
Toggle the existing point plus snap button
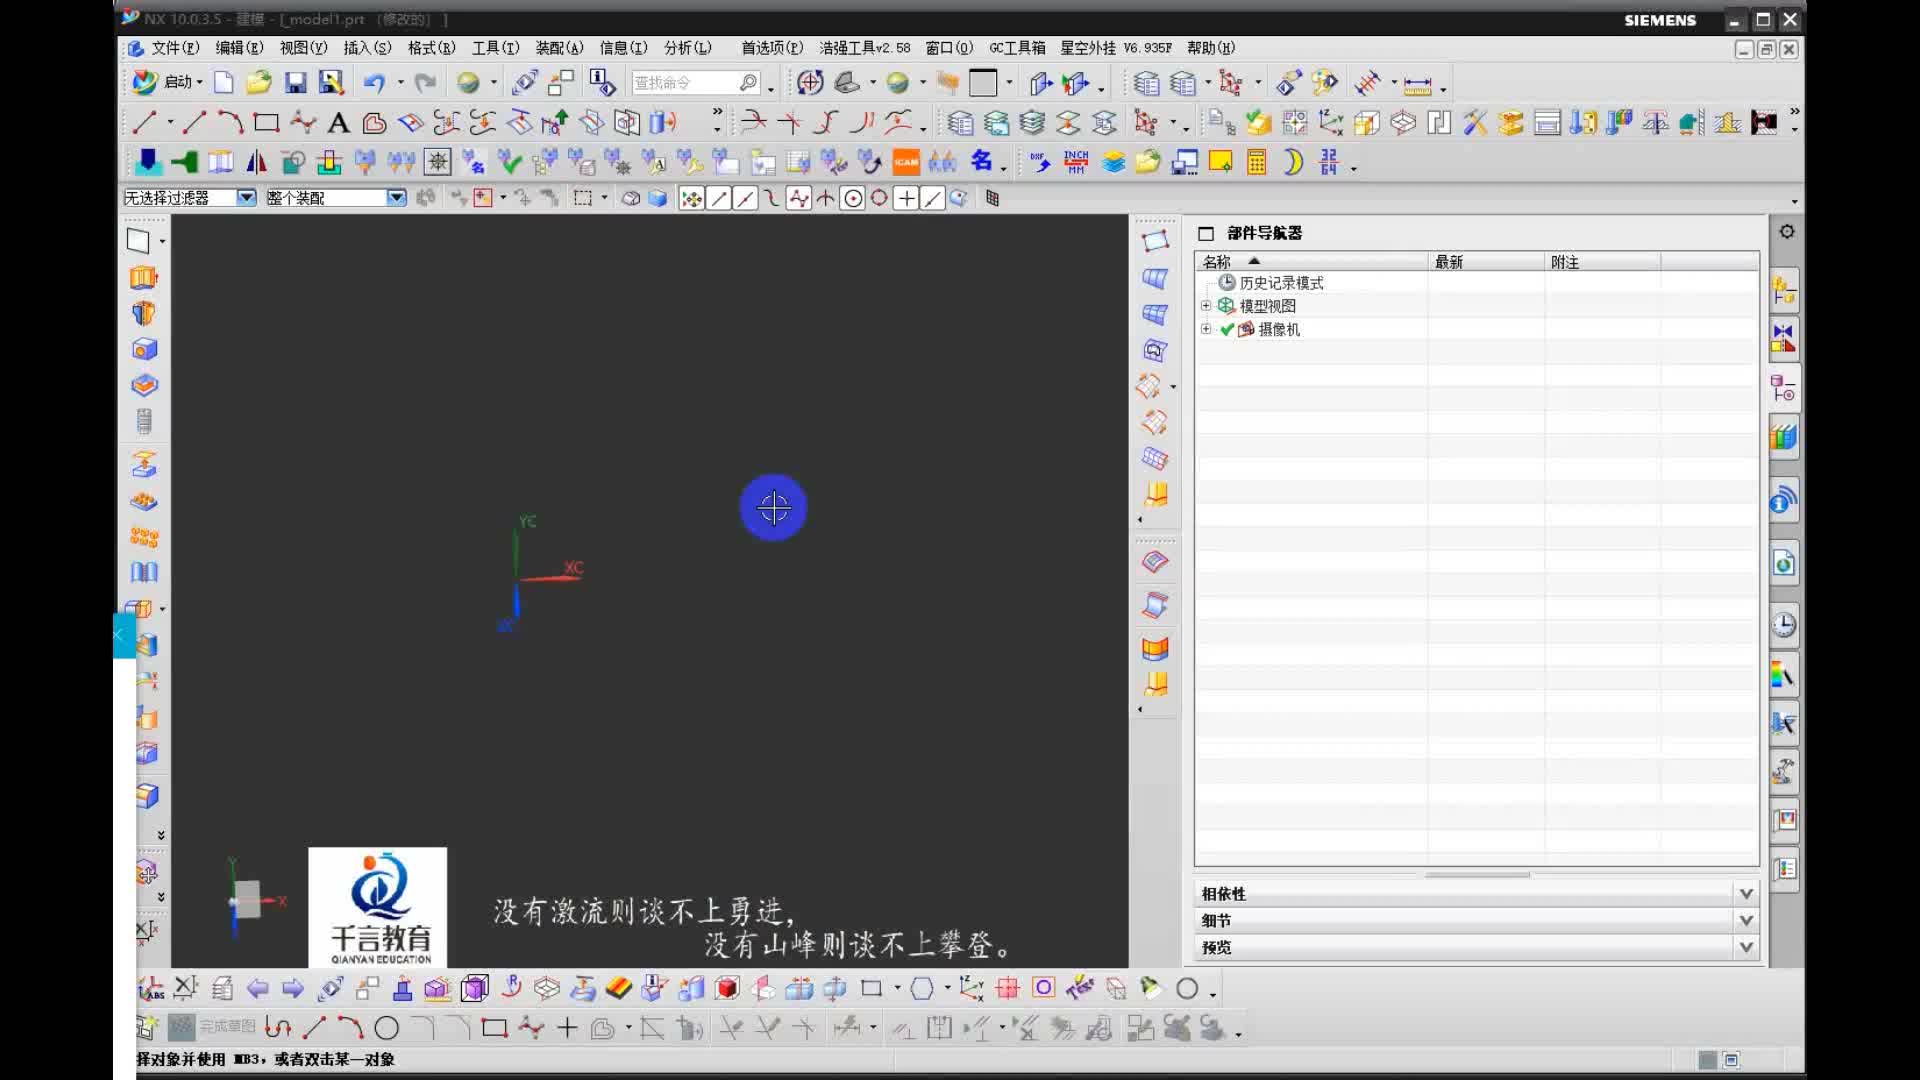click(906, 198)
